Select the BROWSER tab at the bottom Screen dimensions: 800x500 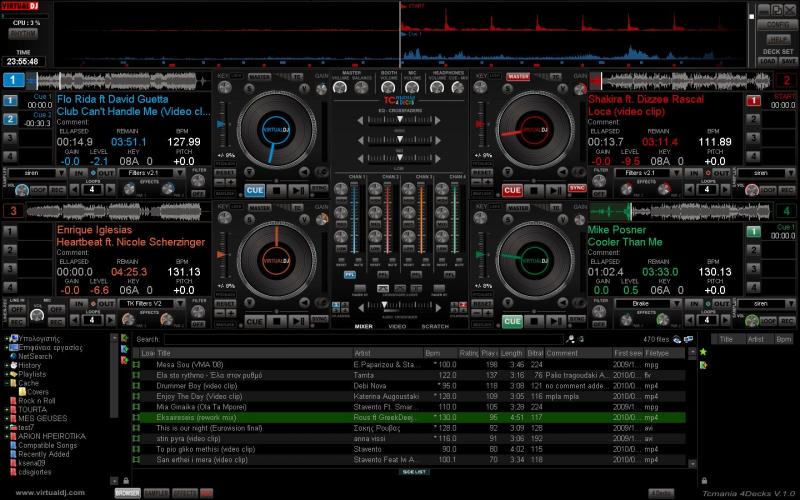(128, 493)
